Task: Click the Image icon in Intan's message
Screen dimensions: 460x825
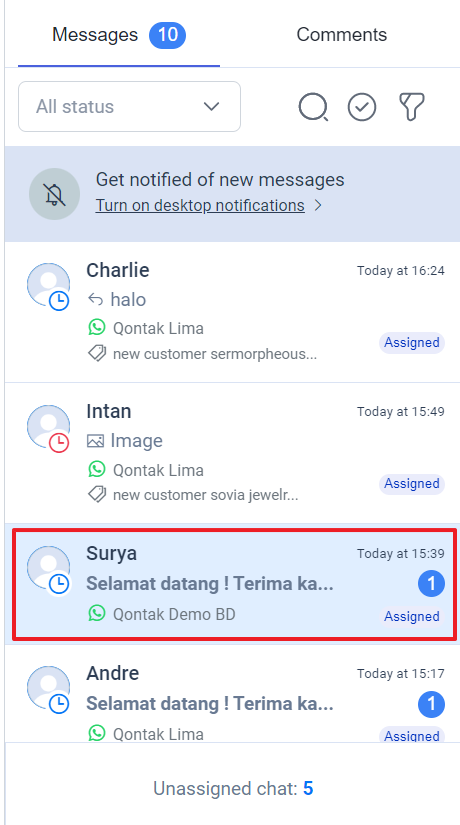Action: pos(95,441)
